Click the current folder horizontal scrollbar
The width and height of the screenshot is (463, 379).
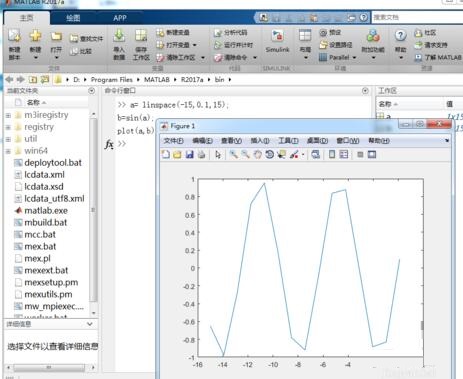point(49,367)
